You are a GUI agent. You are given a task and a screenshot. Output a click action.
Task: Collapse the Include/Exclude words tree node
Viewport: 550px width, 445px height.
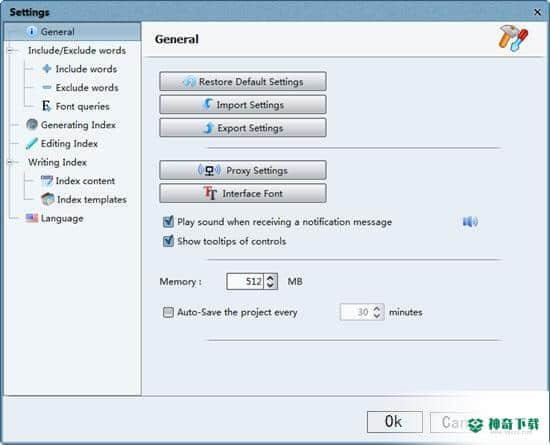[11, 50]
